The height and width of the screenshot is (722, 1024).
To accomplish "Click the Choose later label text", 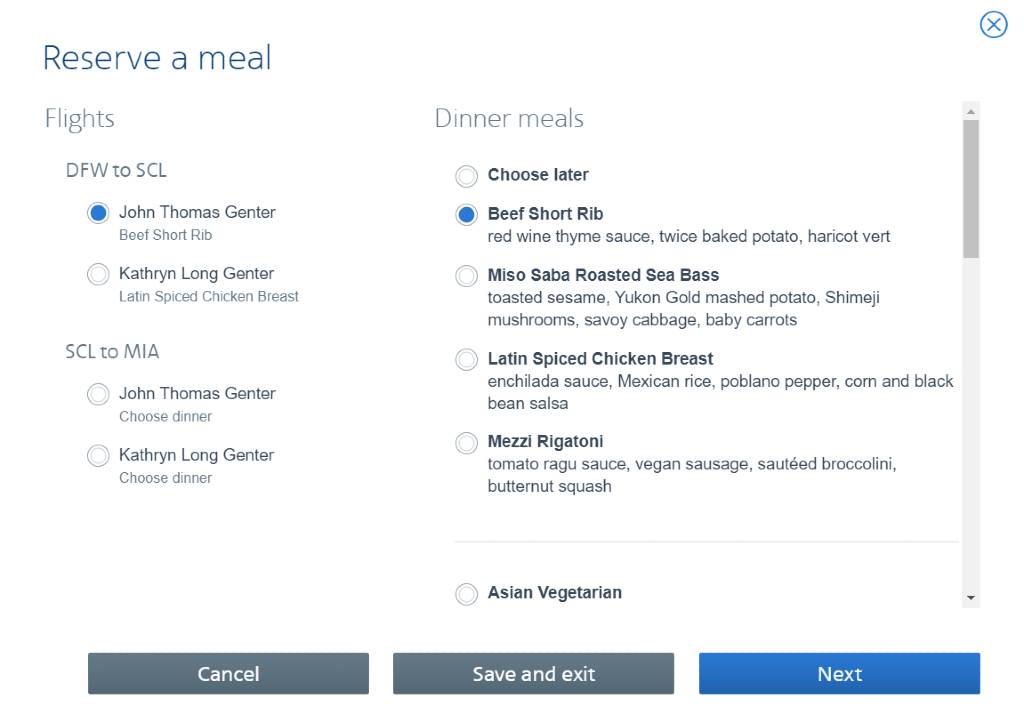I will (537, 175).
